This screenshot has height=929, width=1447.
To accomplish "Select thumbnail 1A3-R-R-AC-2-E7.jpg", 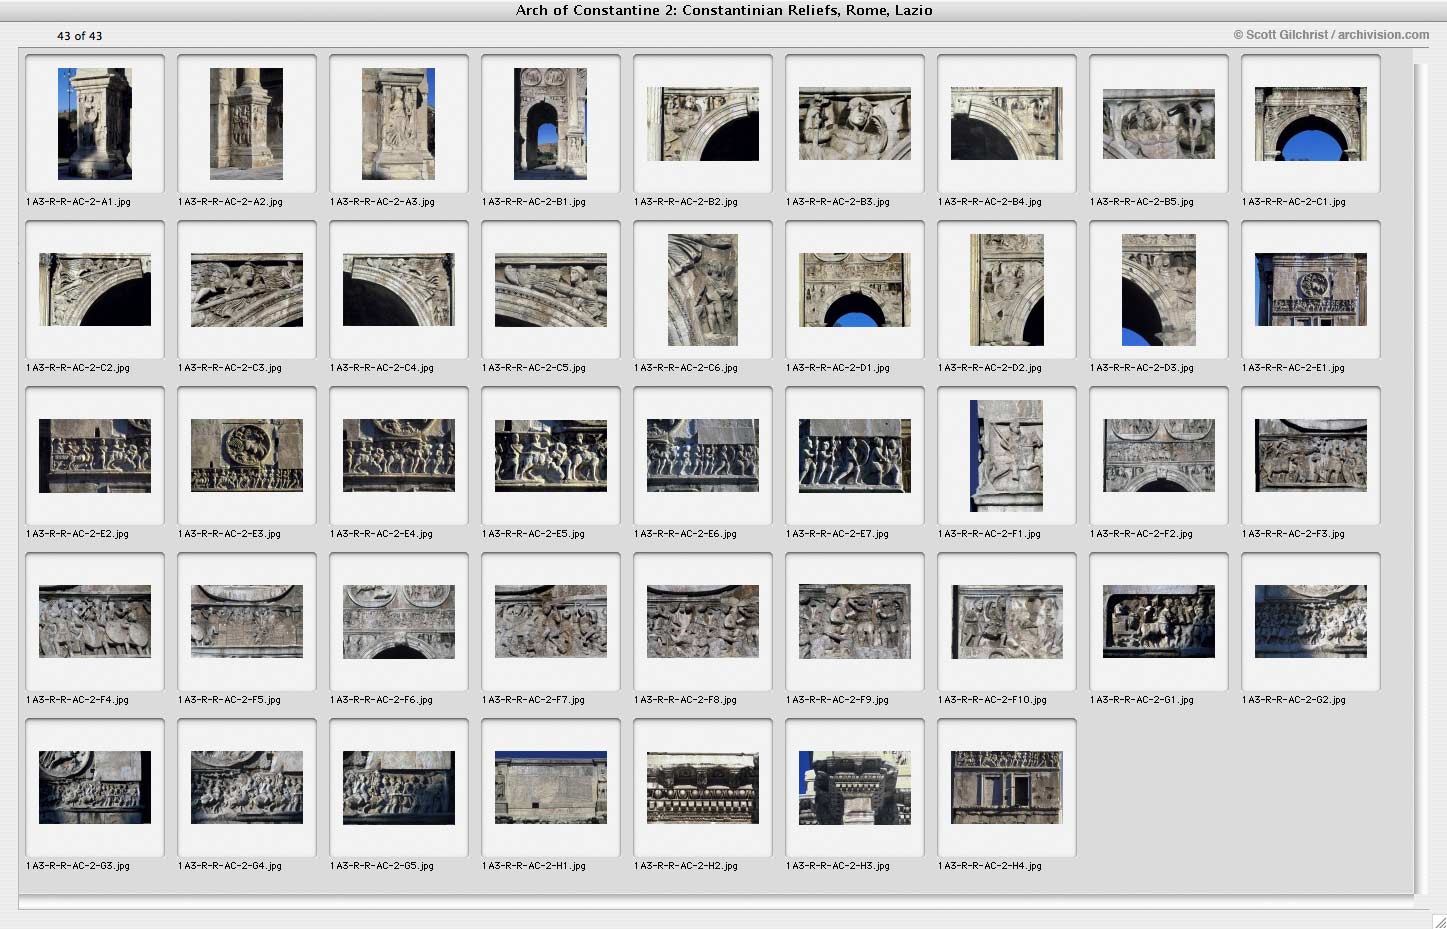I will (855, 456).
